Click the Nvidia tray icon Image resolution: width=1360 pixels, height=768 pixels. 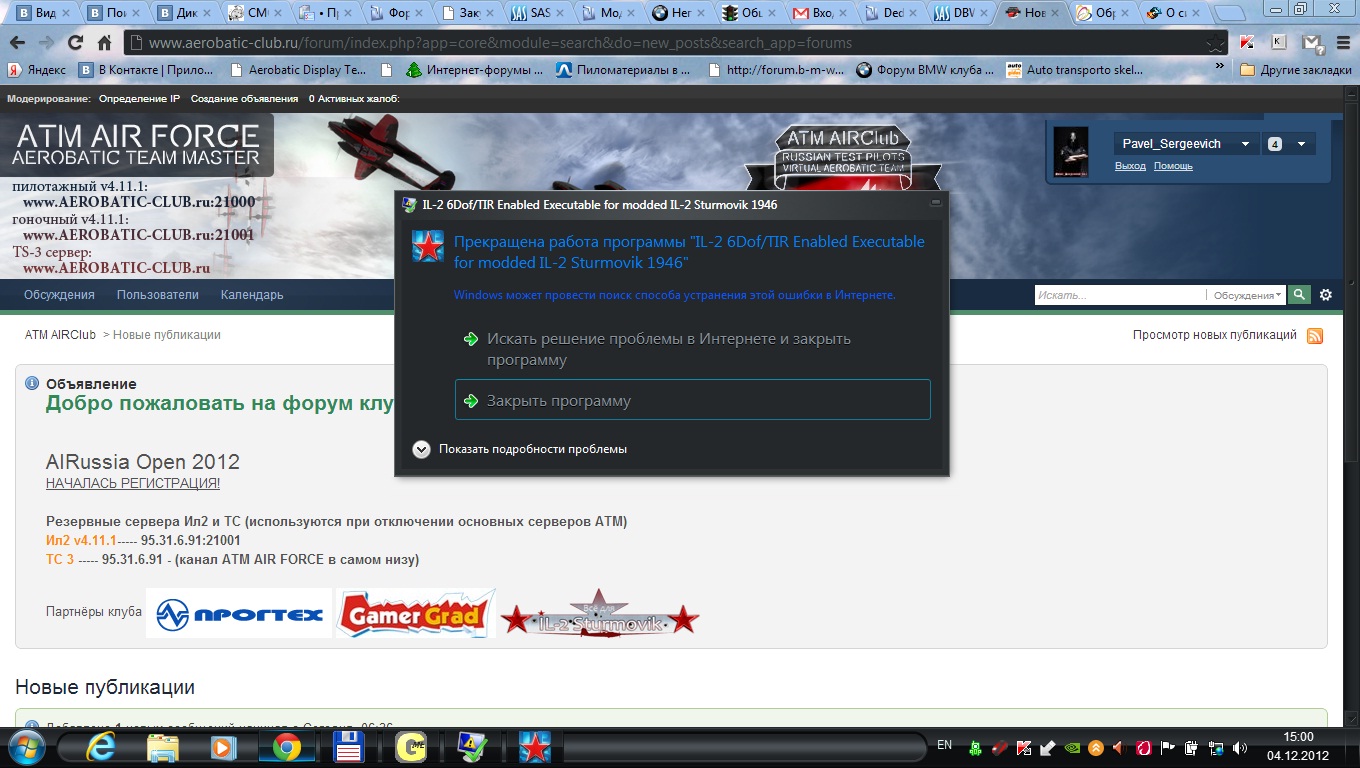coord(1073,748)
